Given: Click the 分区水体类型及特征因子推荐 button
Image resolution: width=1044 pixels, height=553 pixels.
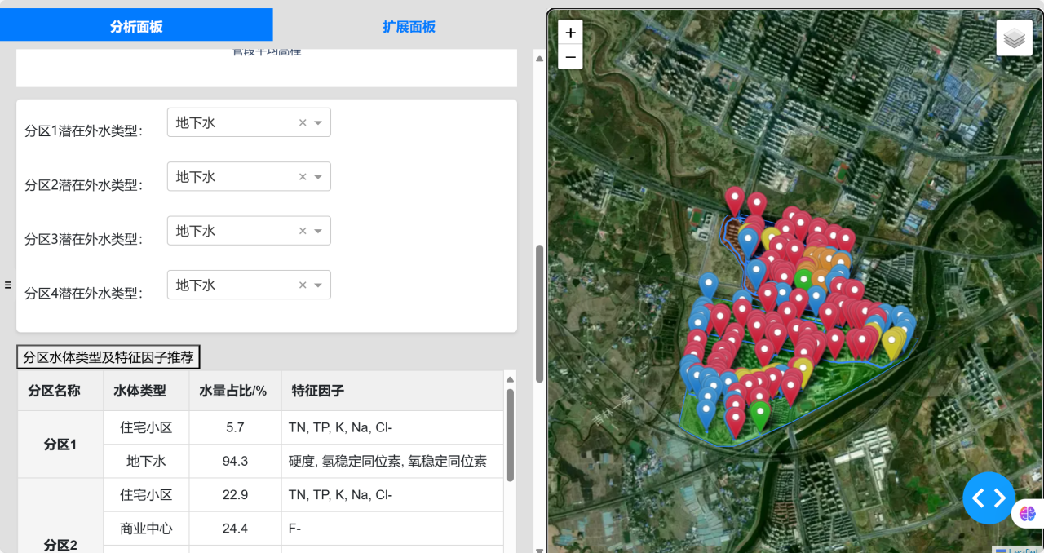Looking at the screenshot, I should click(x=108, y=357).
